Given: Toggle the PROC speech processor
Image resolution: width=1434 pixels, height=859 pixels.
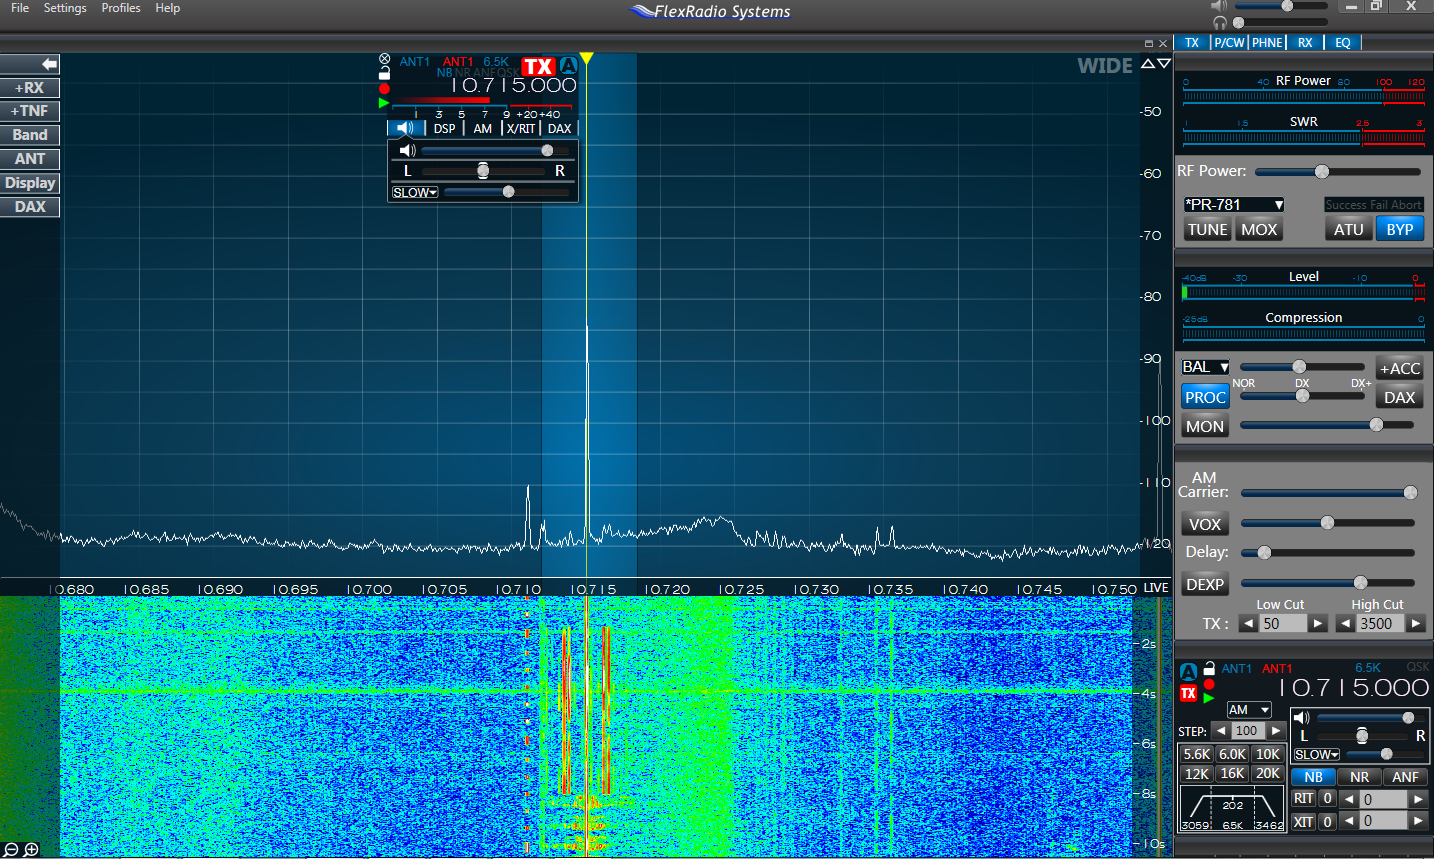Looking at the screenshot, I should pyautogui.click(x=1205, y=397).
